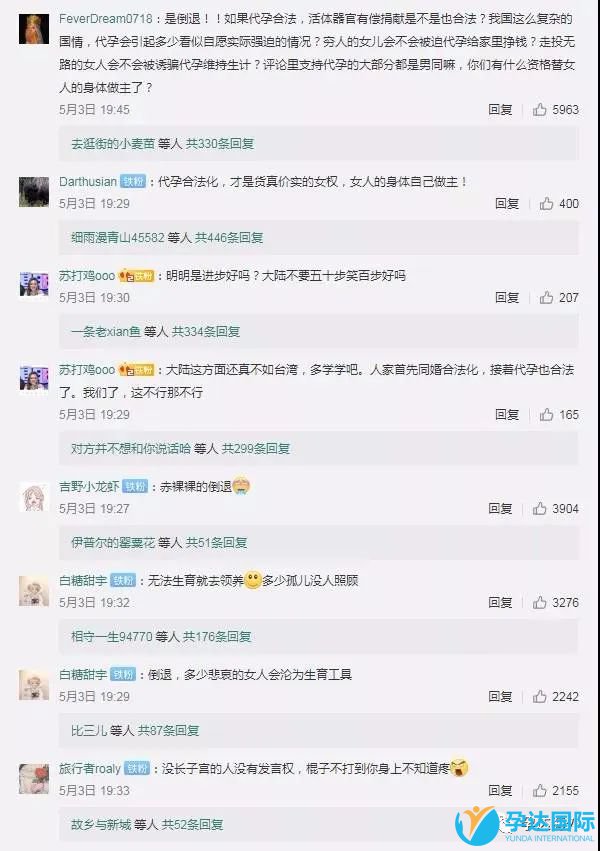600x851 pixels.
Task: Click Darthusian's avatar thumbnail
Action: pyautogui.click(x=34, y=192)
